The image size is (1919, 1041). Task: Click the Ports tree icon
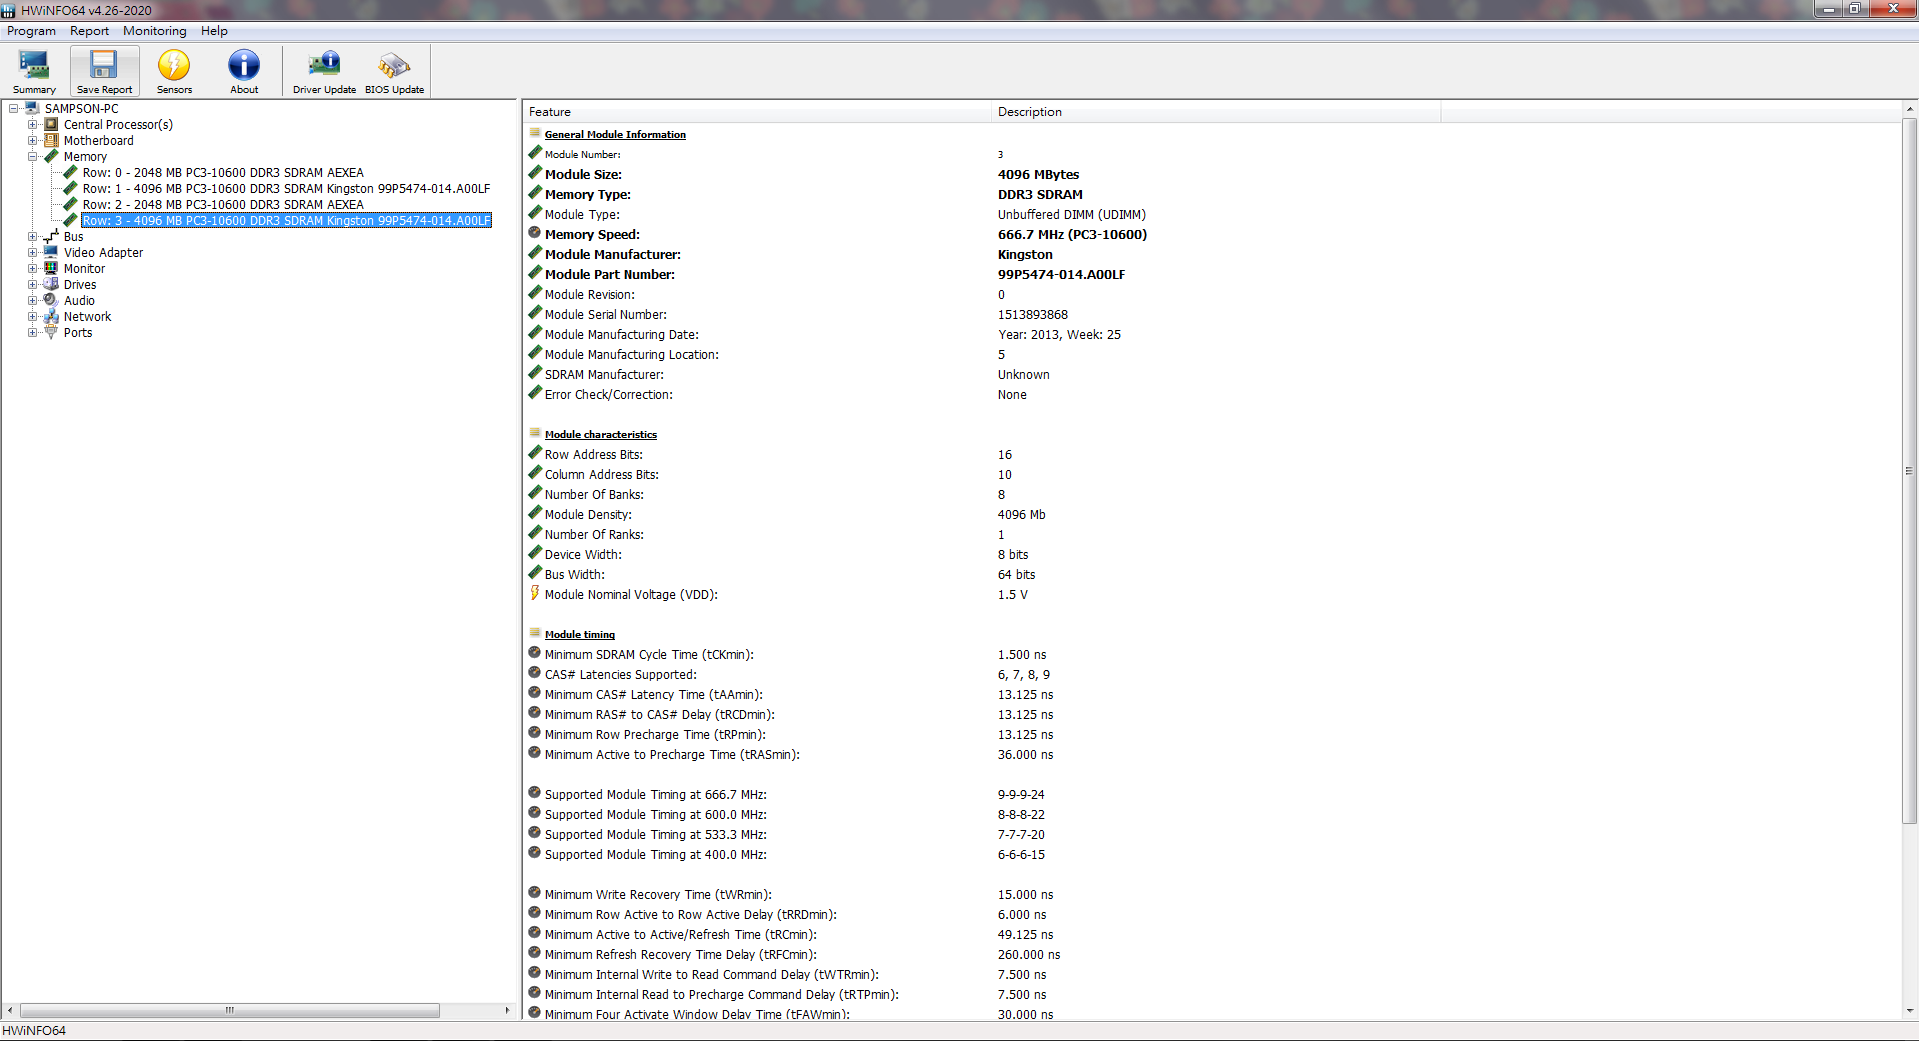point(51,333)
